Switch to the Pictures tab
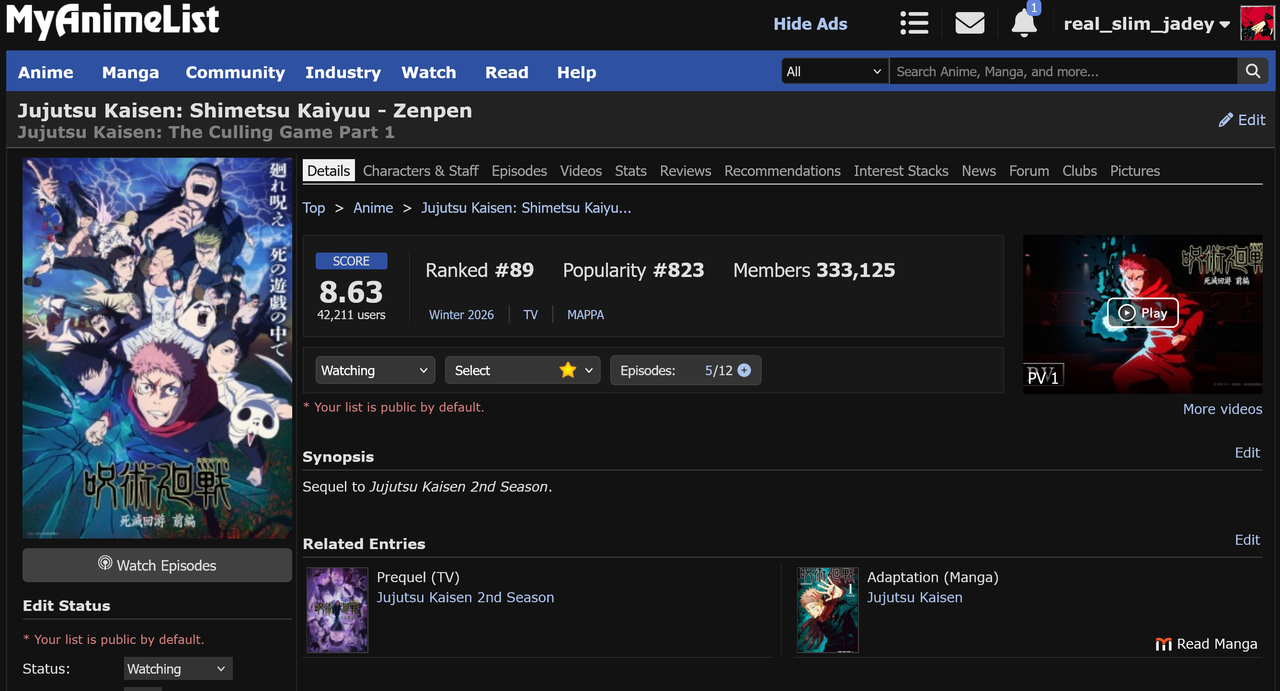 coord(1135,171)
